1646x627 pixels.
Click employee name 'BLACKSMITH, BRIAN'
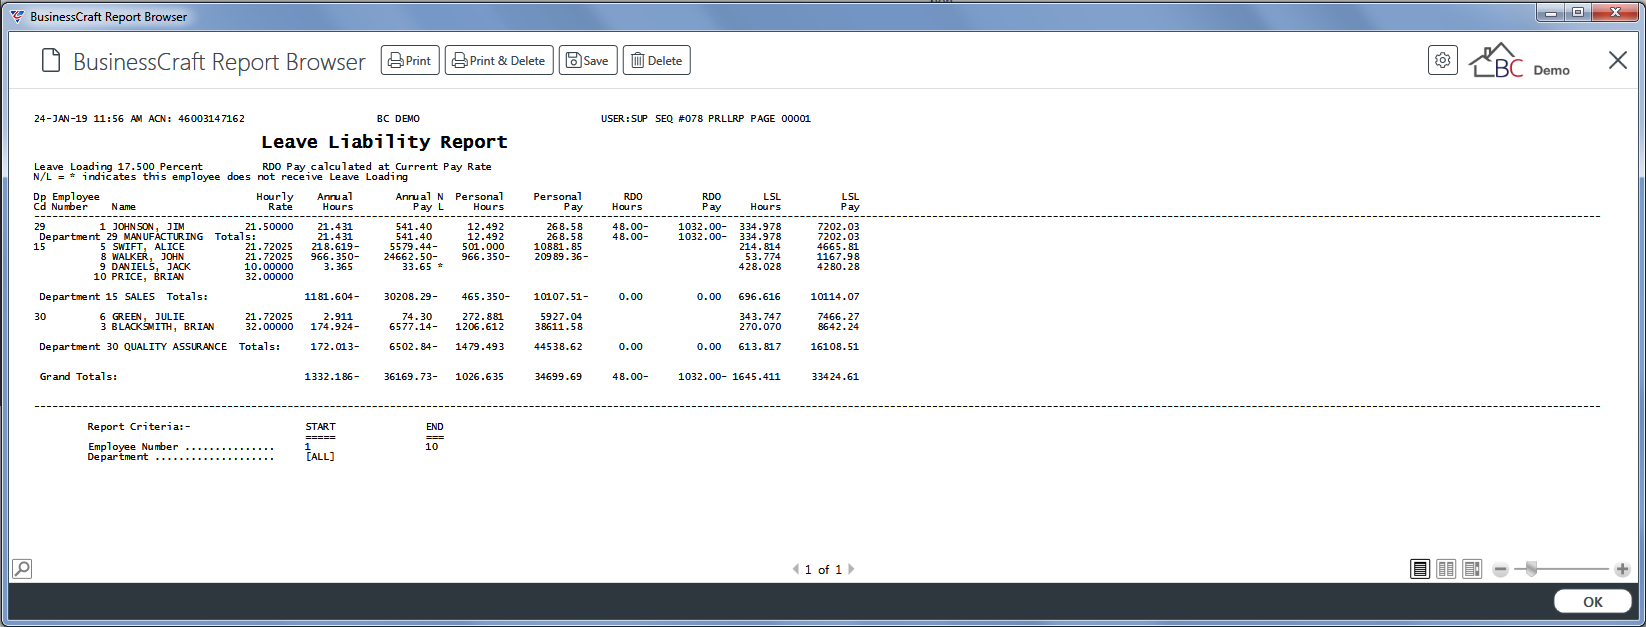click(163, 327)
